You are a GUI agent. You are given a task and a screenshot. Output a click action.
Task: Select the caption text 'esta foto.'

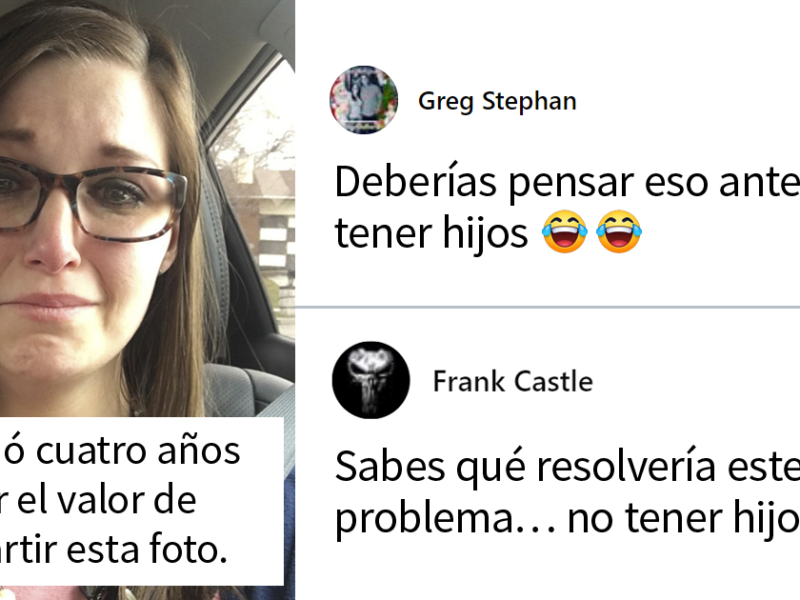147,550
